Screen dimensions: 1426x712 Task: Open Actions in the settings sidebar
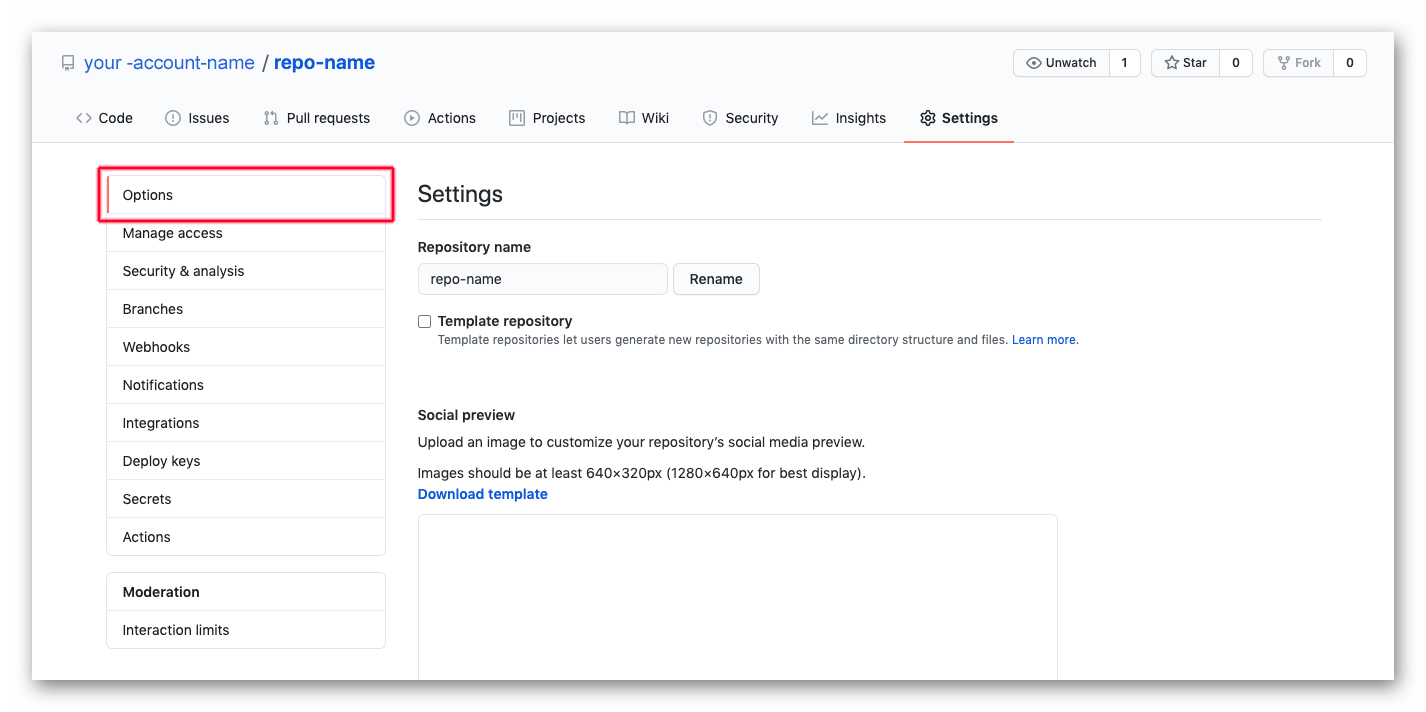click(246, 537)
